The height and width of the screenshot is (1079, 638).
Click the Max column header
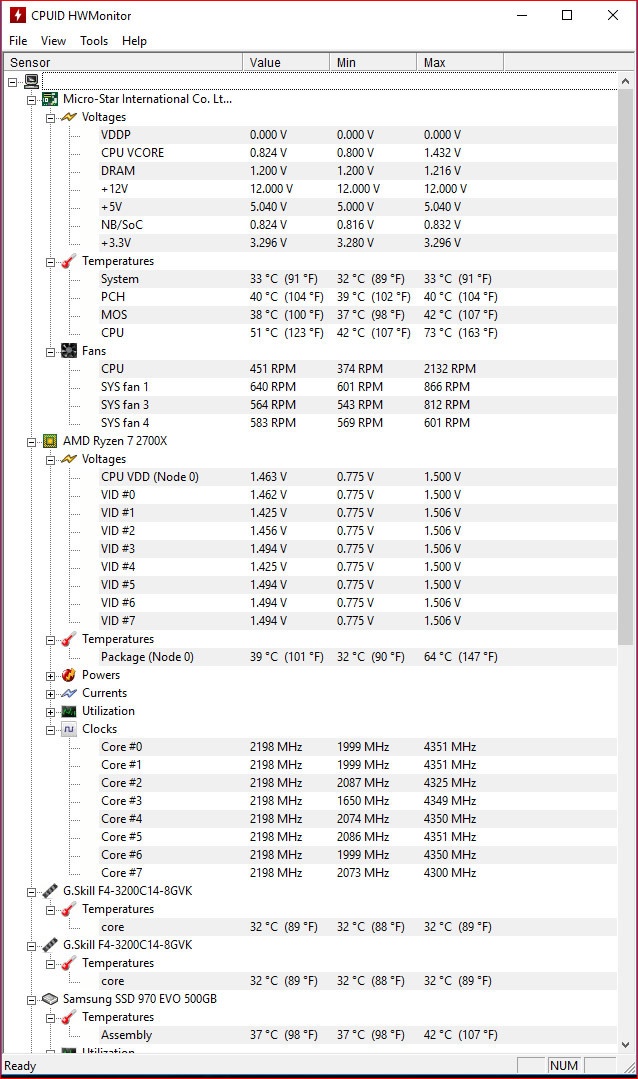[459, 62]
